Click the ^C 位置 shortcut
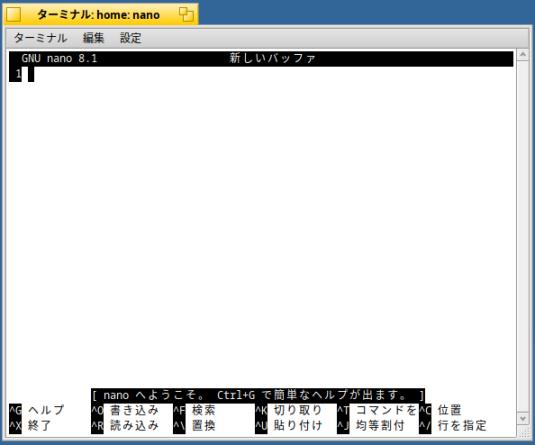 (440, 410)
